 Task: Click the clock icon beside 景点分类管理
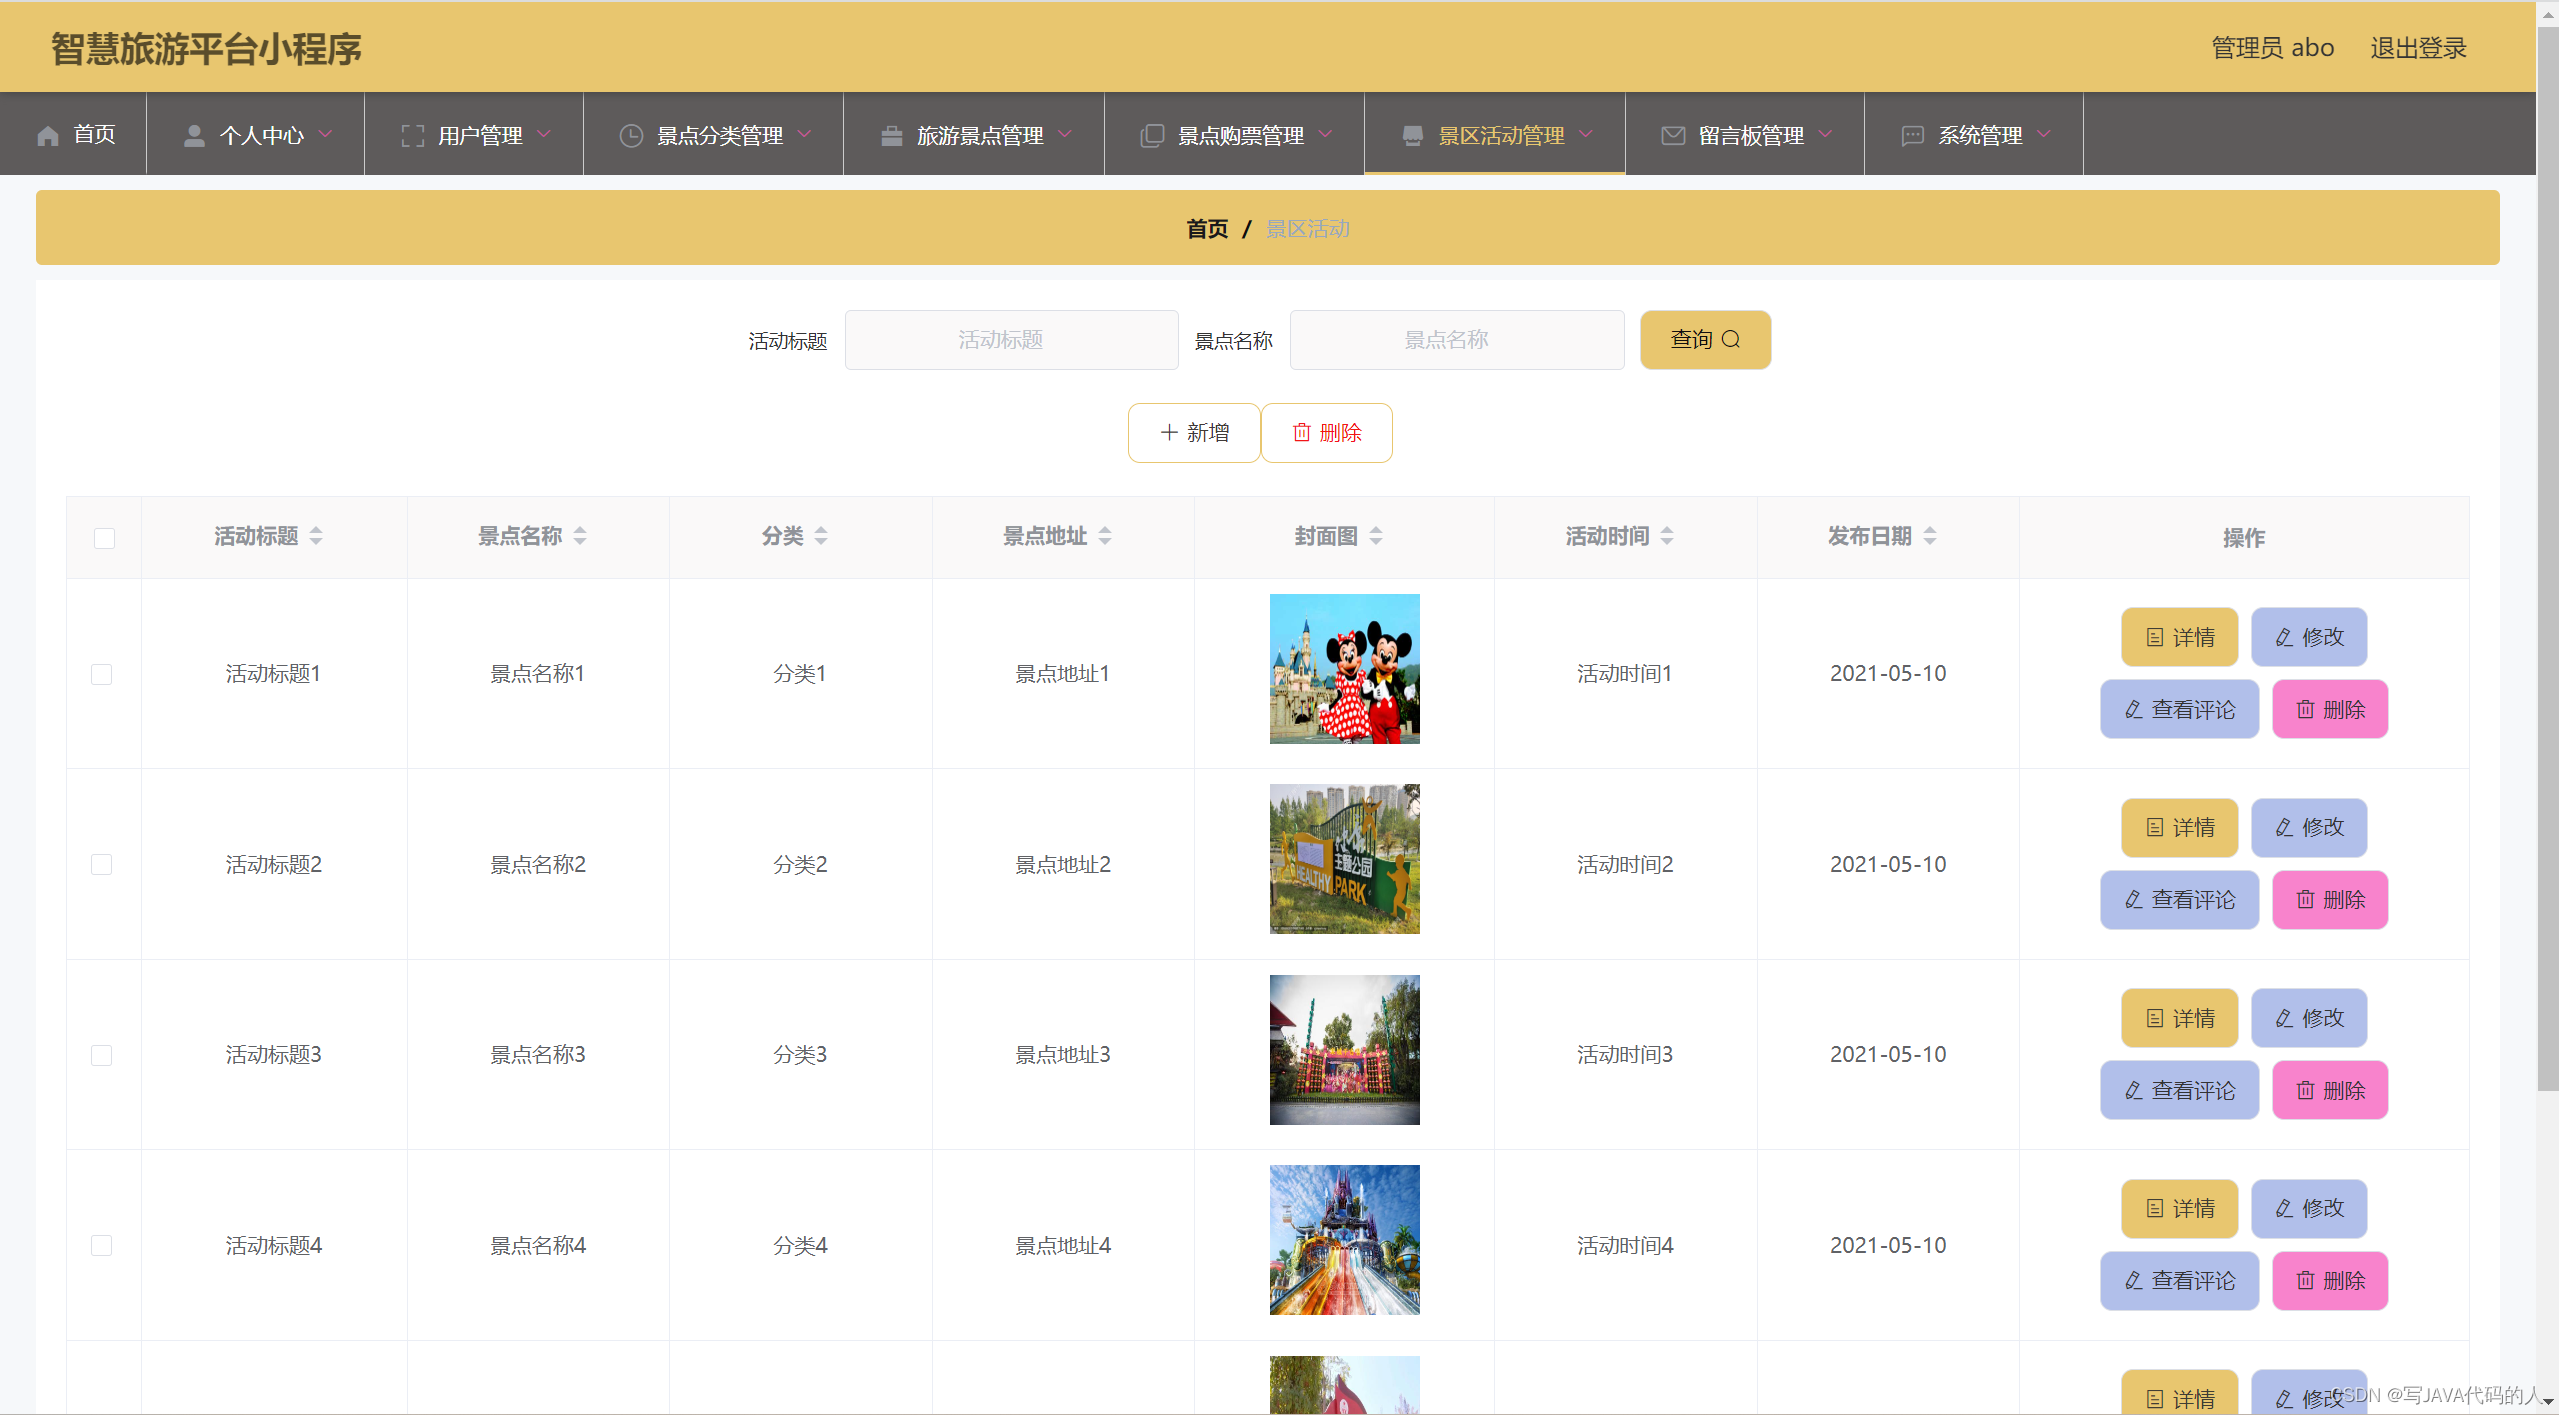[x=631, y=136]
